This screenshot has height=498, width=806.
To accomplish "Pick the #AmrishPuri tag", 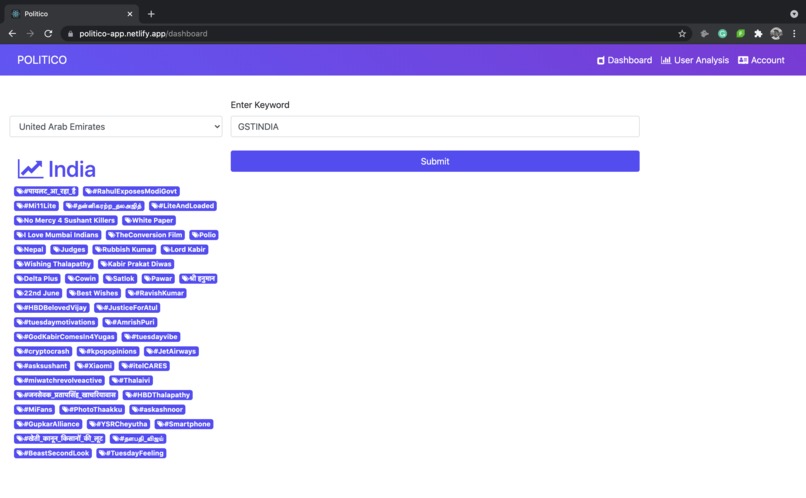I will (x=130, y=322).
